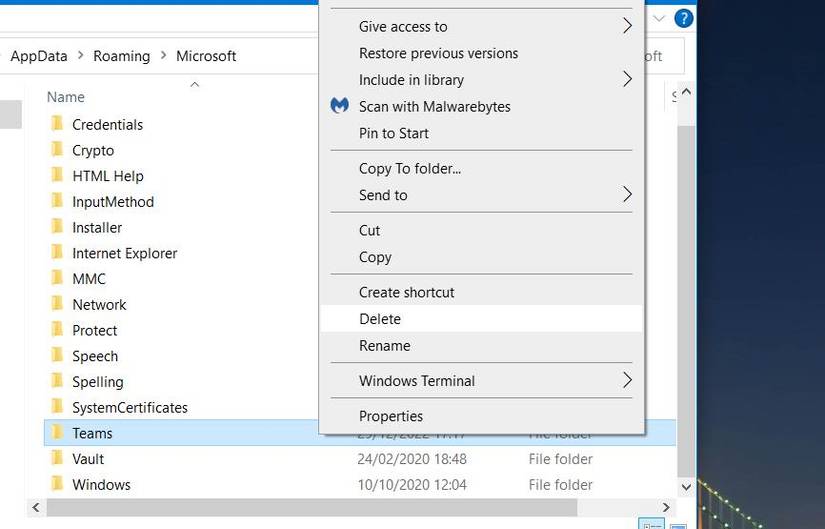
Task: Open the Include in library submenu
Action: (481, 80)
